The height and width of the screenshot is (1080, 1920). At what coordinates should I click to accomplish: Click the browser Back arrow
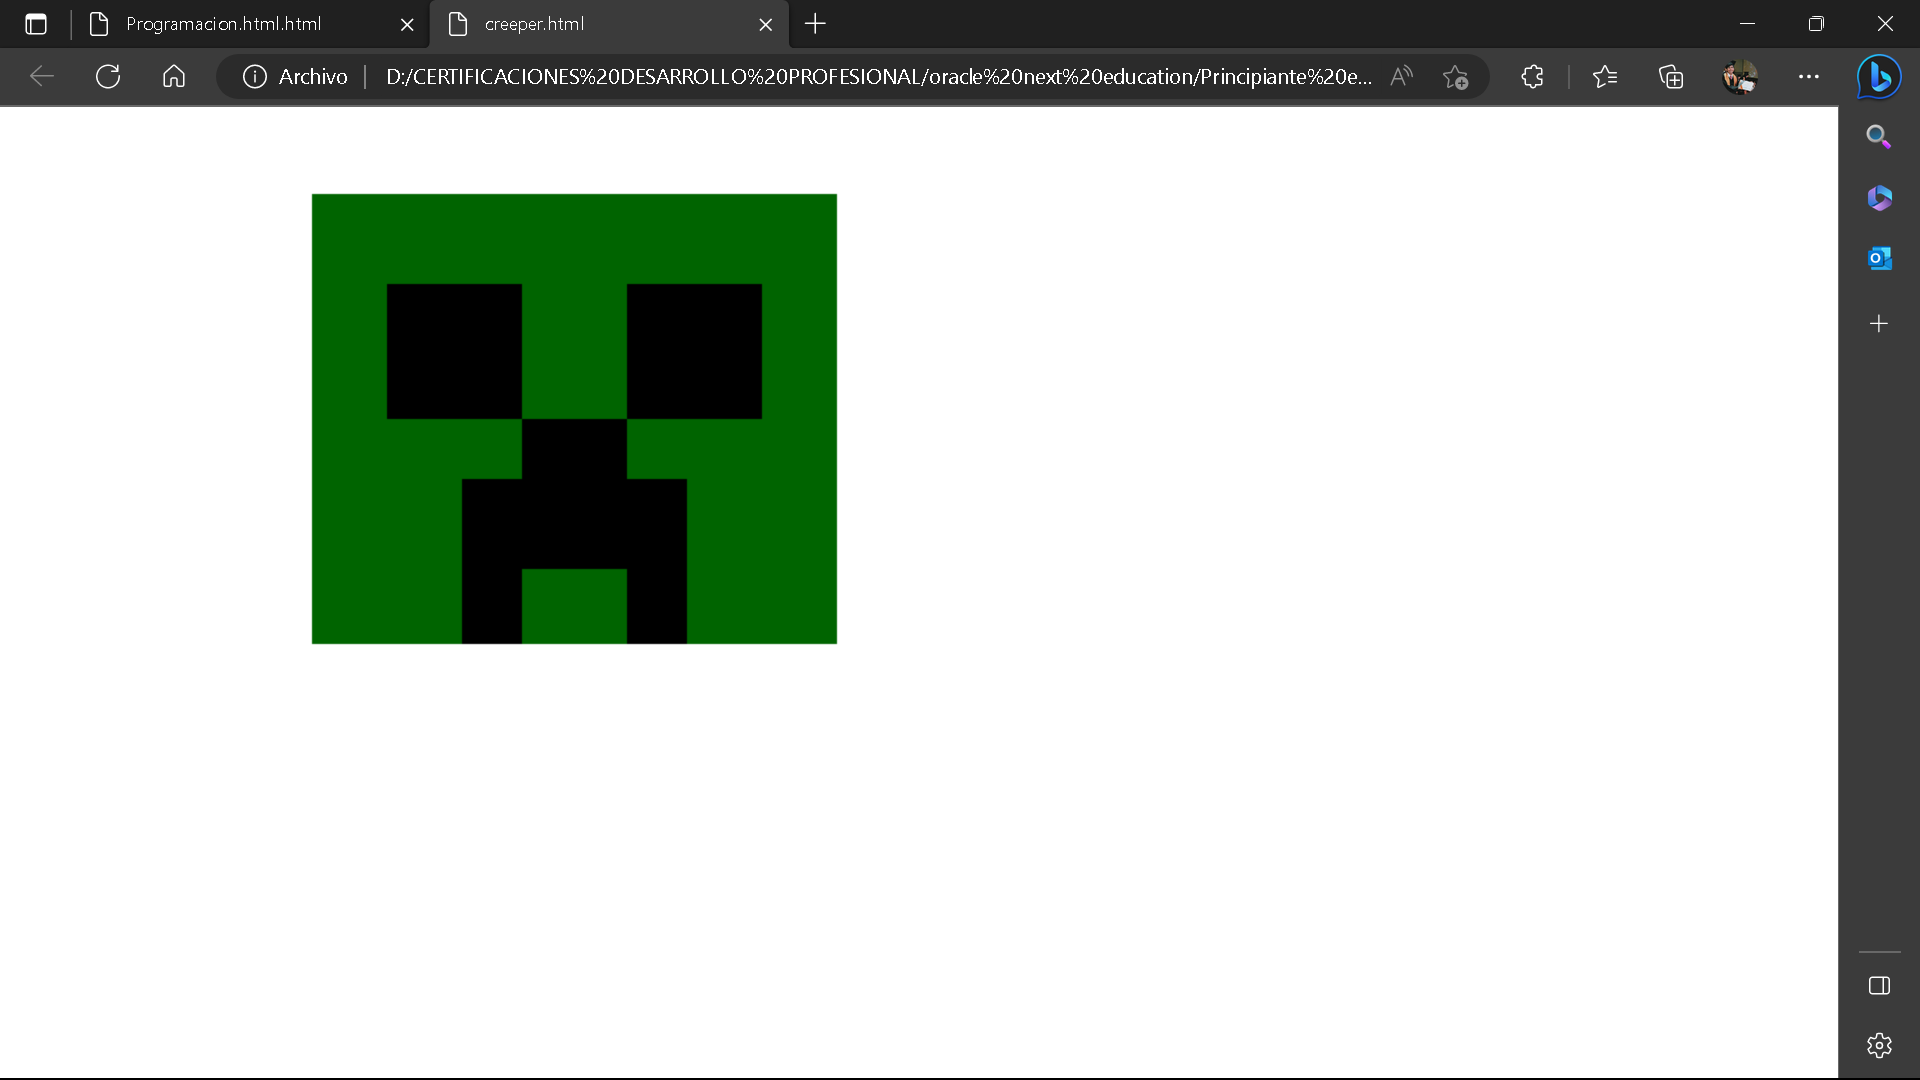click(42, 77)
